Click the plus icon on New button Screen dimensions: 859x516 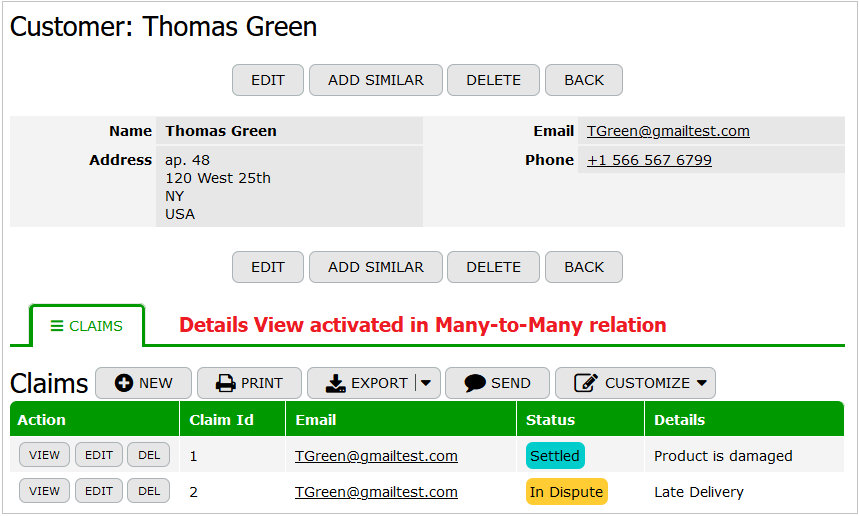[x=124, y=383]
